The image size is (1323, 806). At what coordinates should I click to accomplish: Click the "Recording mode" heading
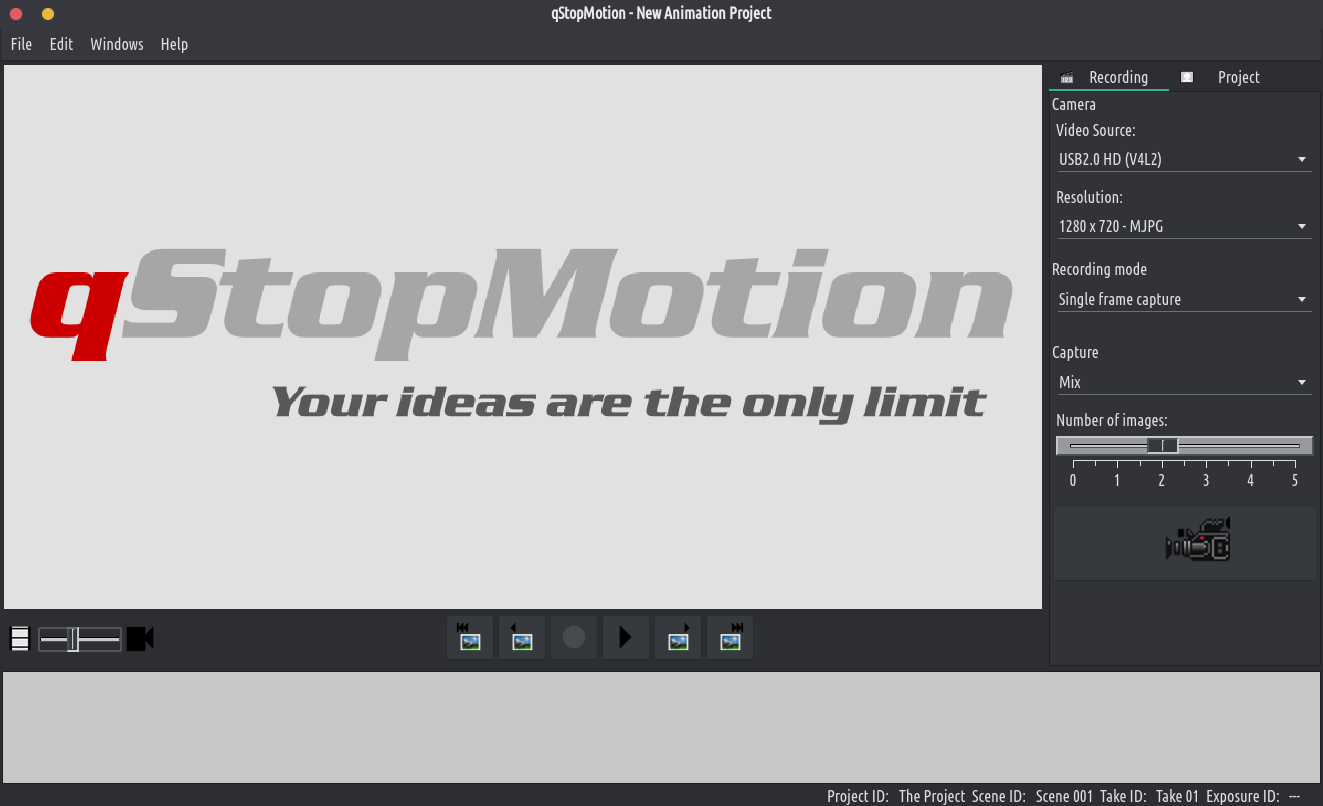(1099, 269)
